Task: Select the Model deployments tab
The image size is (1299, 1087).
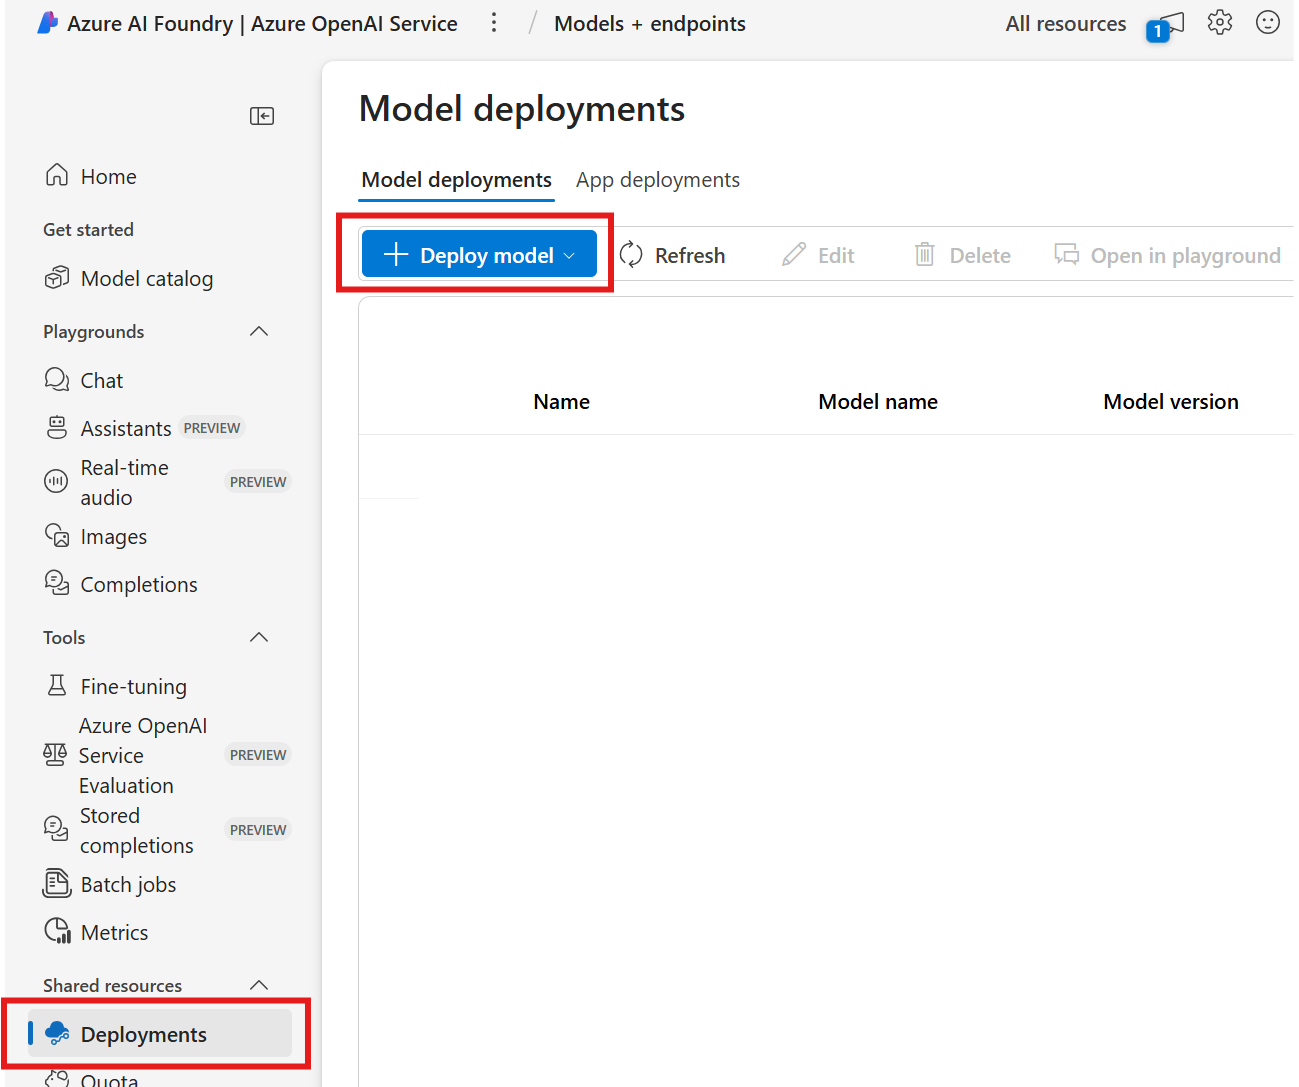Action: (x=456, y=180)
